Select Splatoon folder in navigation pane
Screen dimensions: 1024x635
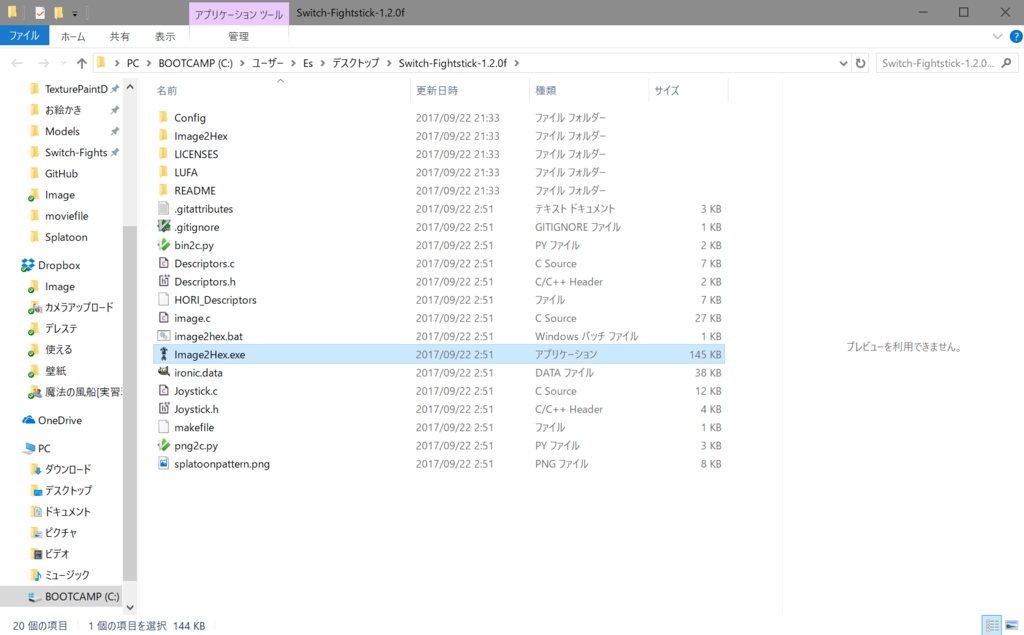coord(66,237)
